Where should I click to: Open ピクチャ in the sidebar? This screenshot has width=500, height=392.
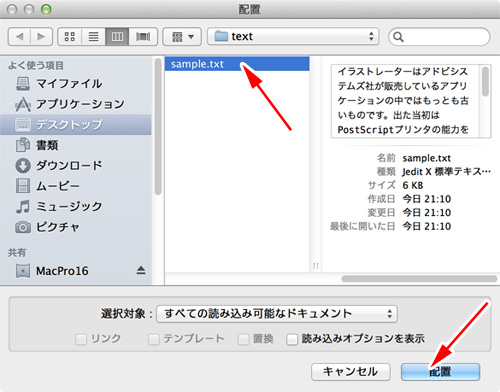pyautogui.click(x=75, y=227)
